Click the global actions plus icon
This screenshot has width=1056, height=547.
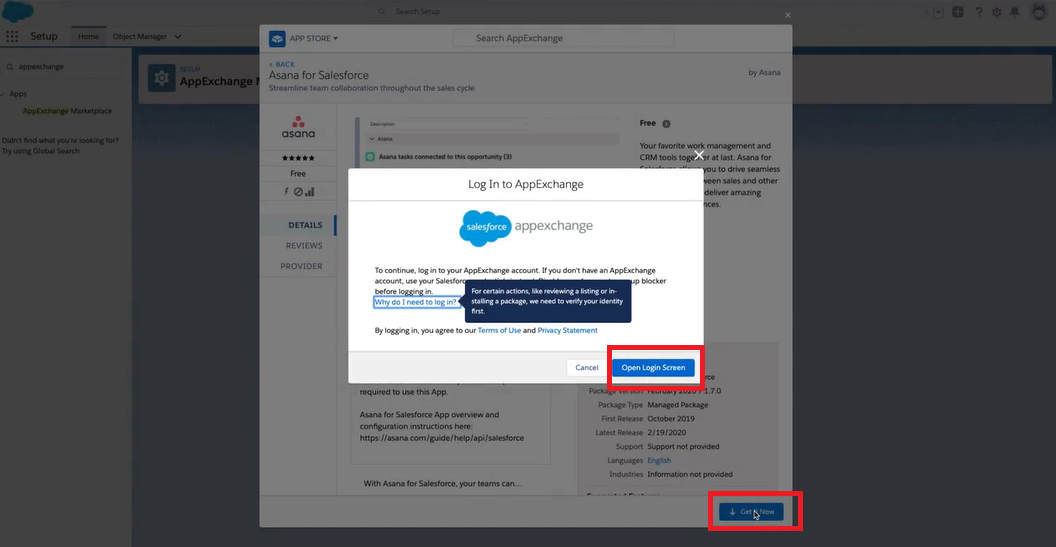pos(958,12)
